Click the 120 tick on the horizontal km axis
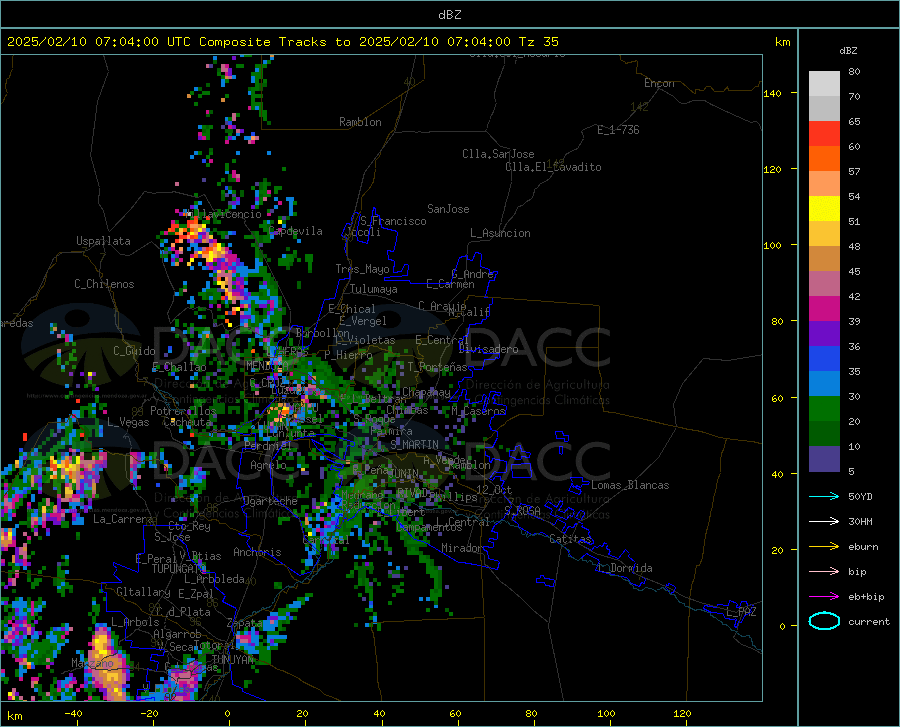Screen dimensions: 900x727 coord(682,713)
